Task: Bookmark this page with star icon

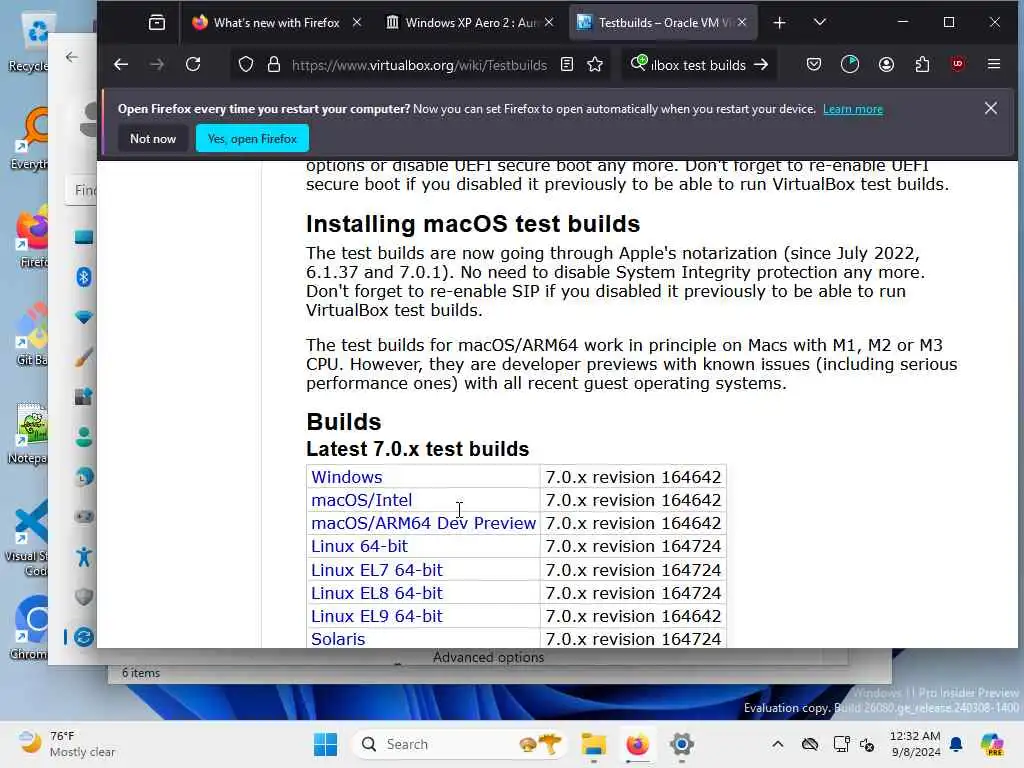Action: pos(595,65)
